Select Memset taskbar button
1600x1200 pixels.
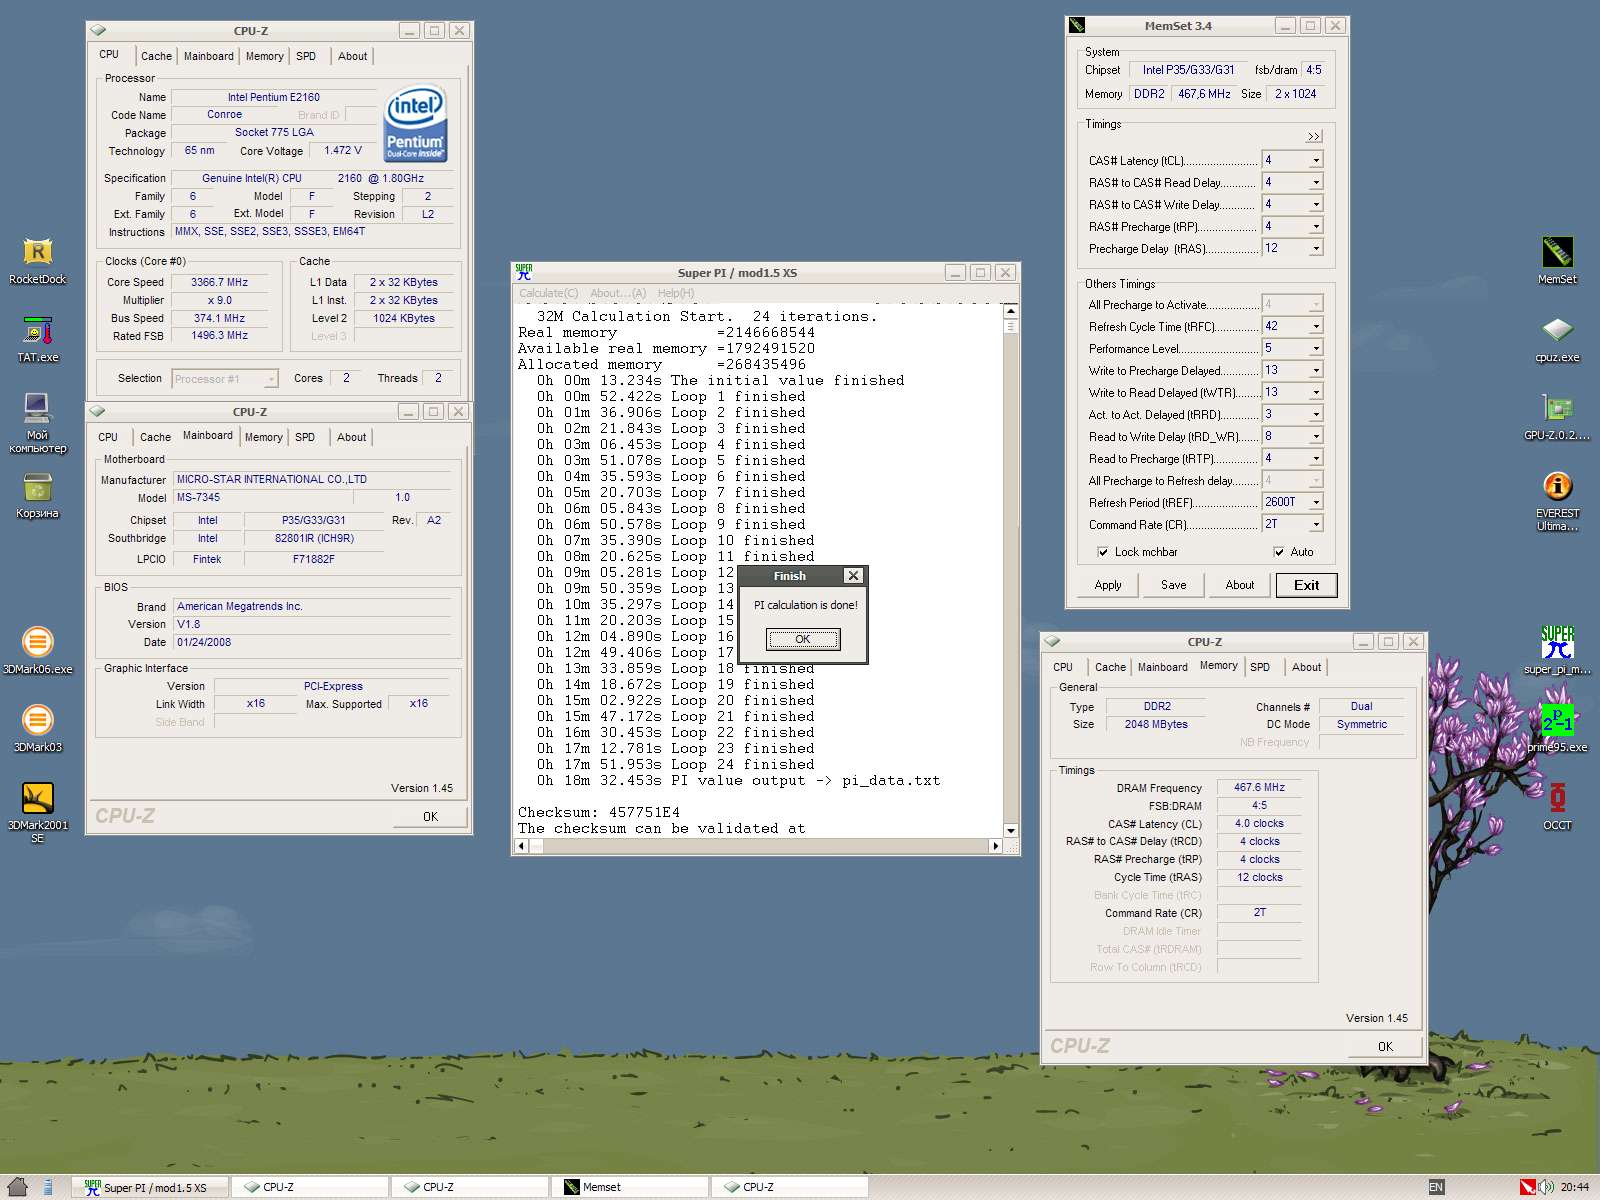[x=629, y=1187]
